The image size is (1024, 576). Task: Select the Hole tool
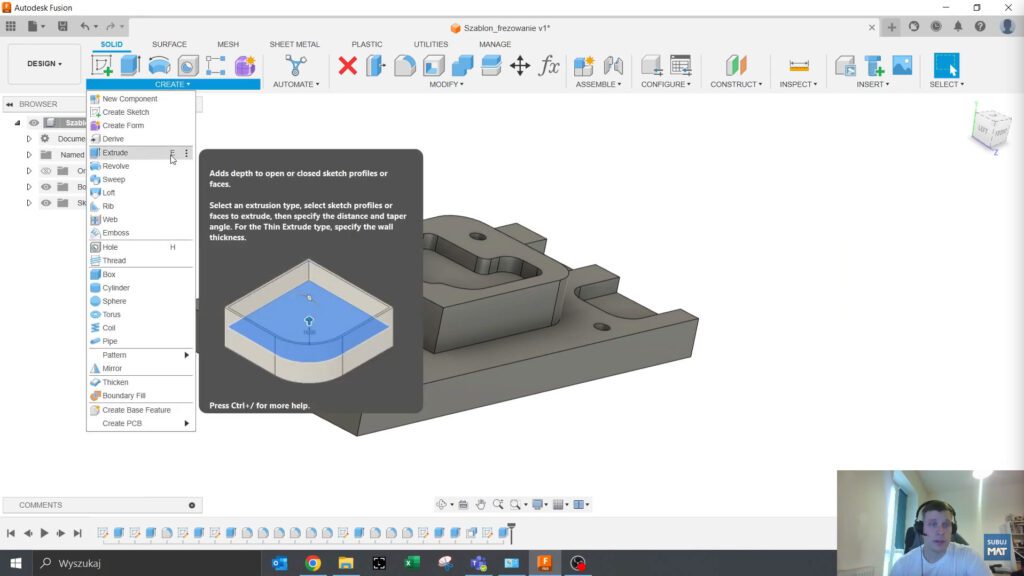click(109, 246)
